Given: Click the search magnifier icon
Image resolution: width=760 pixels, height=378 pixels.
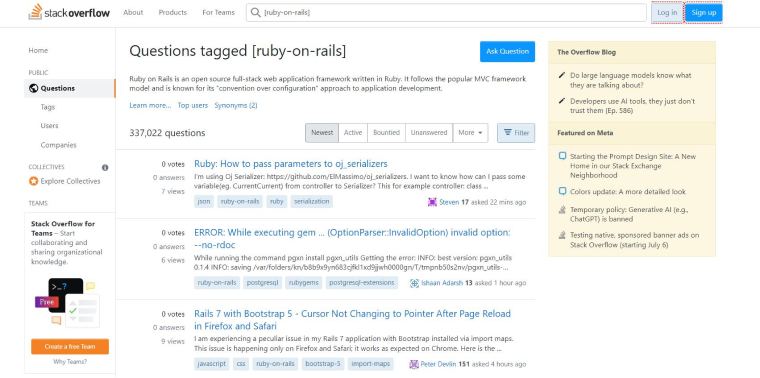Looking at the screenshot, I should tap(255, 13).
